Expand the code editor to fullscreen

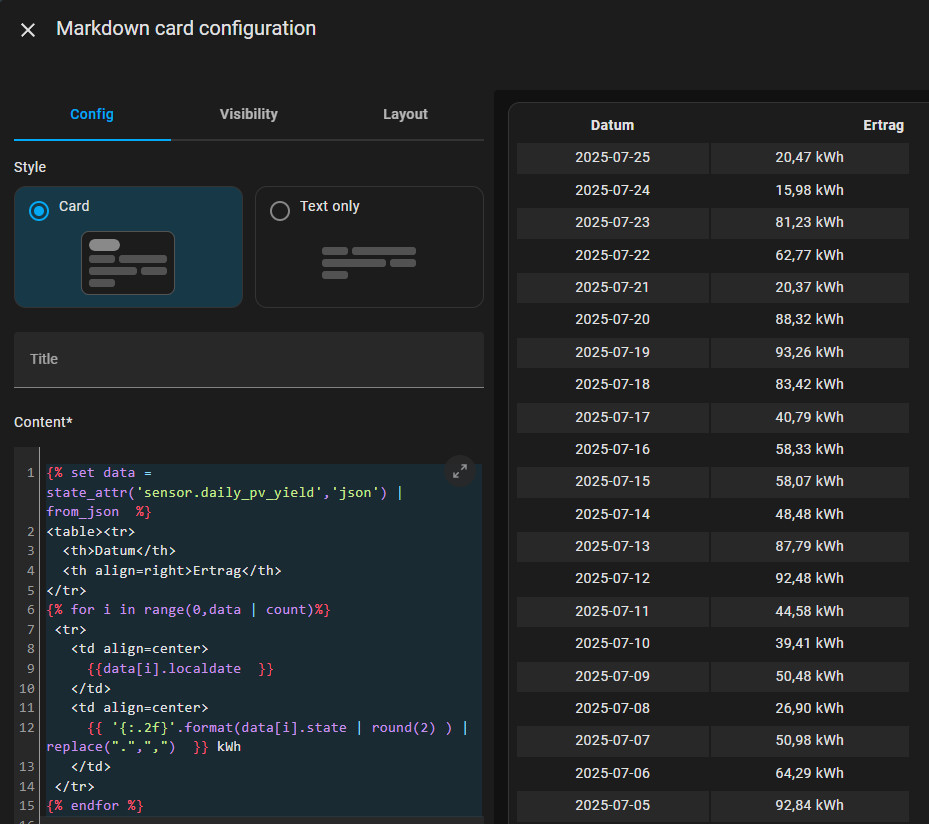pyautogui.click(x=459, y=471)
